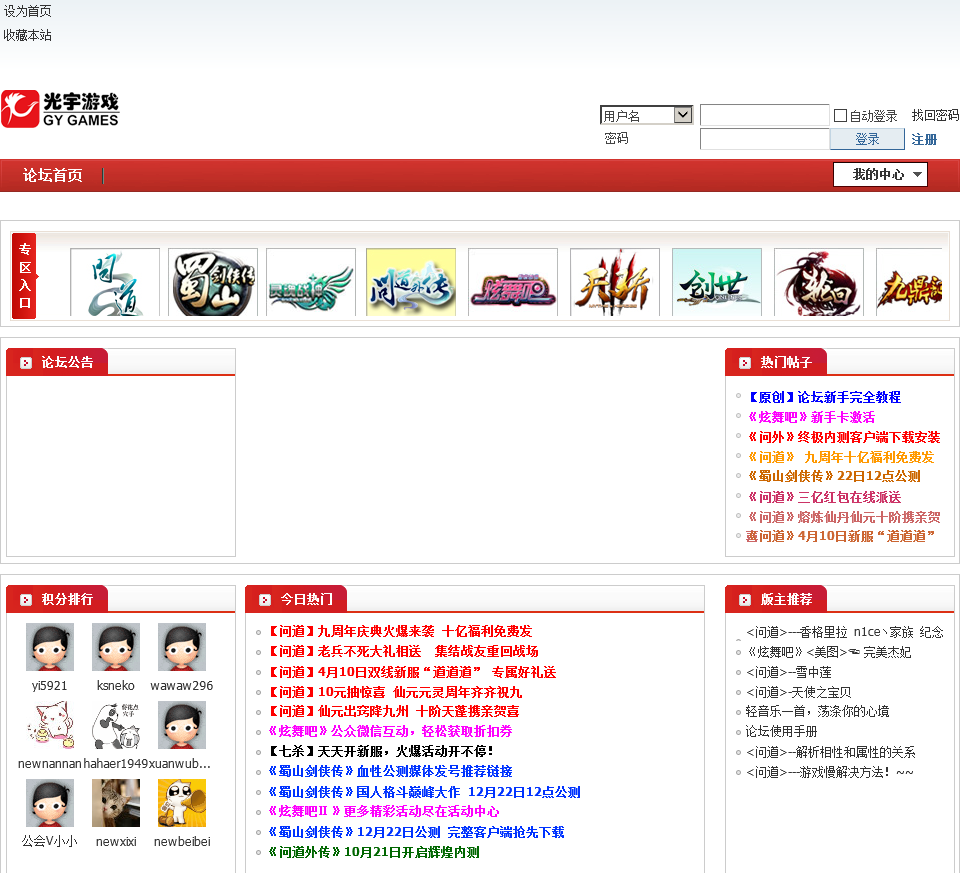
Task: Open 【问道】老兵不死大礼相送 post
Action: pyautogui.click(x=403, y=651)
